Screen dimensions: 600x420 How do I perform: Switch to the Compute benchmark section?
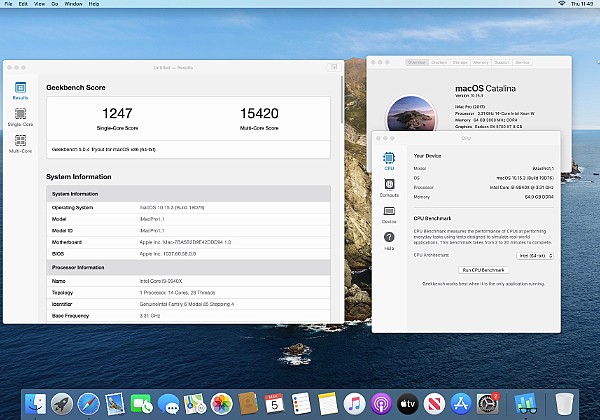click(389, 188)
